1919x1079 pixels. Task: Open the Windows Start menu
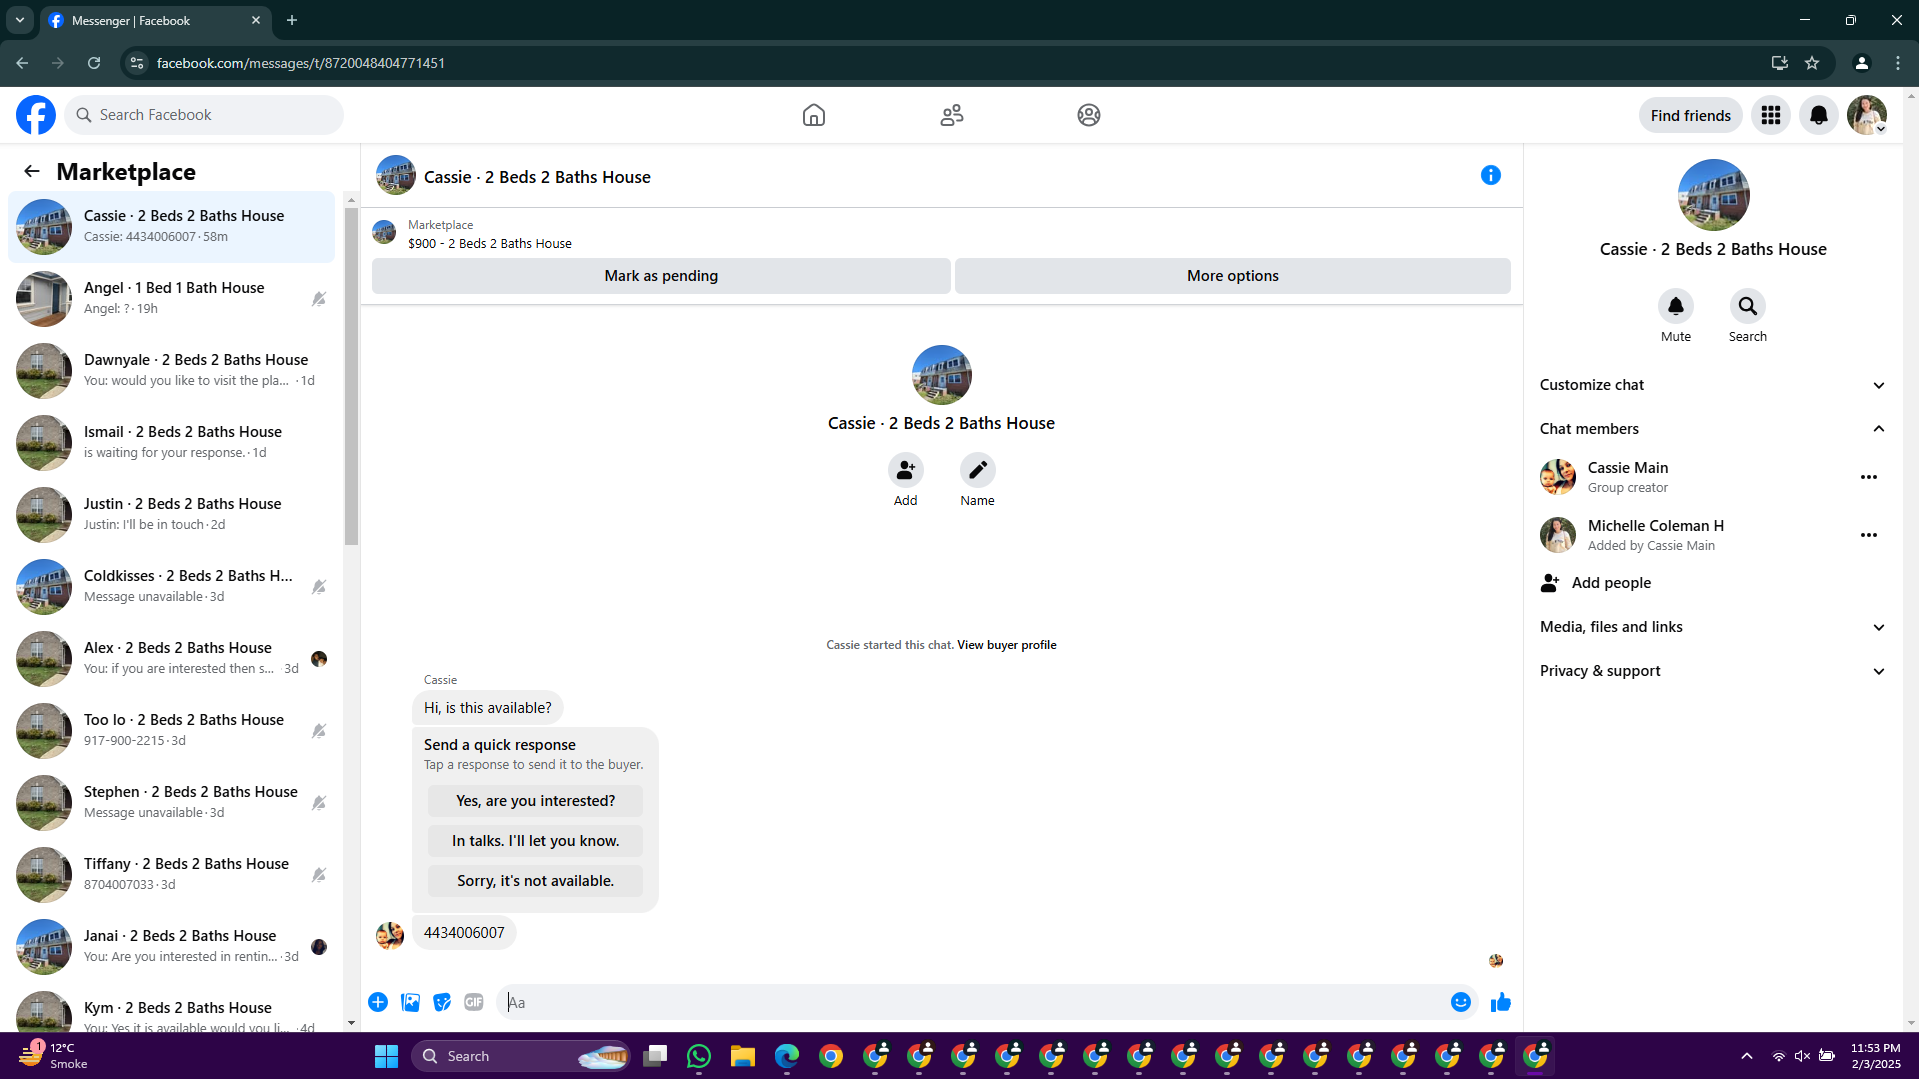click(386, 1056)
